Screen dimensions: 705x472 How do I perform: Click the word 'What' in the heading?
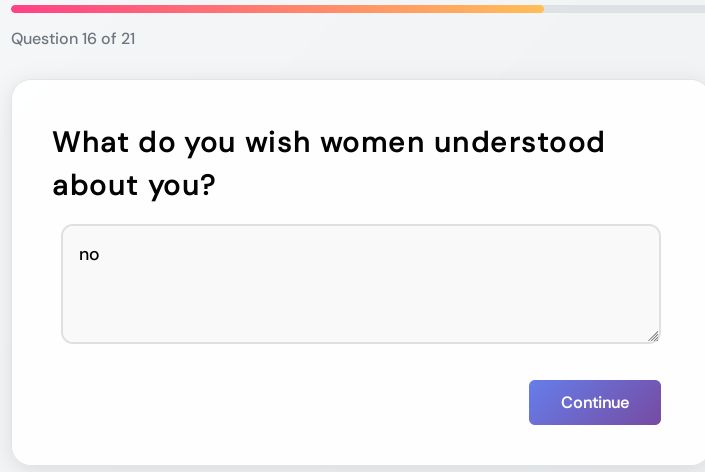91,142
